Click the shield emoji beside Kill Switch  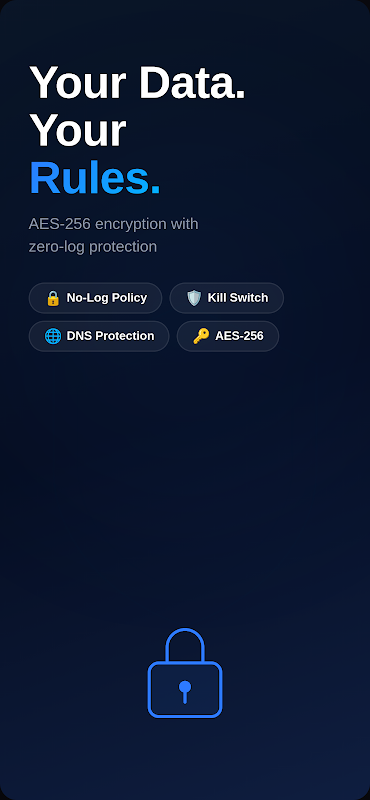(x=194, y=298)
